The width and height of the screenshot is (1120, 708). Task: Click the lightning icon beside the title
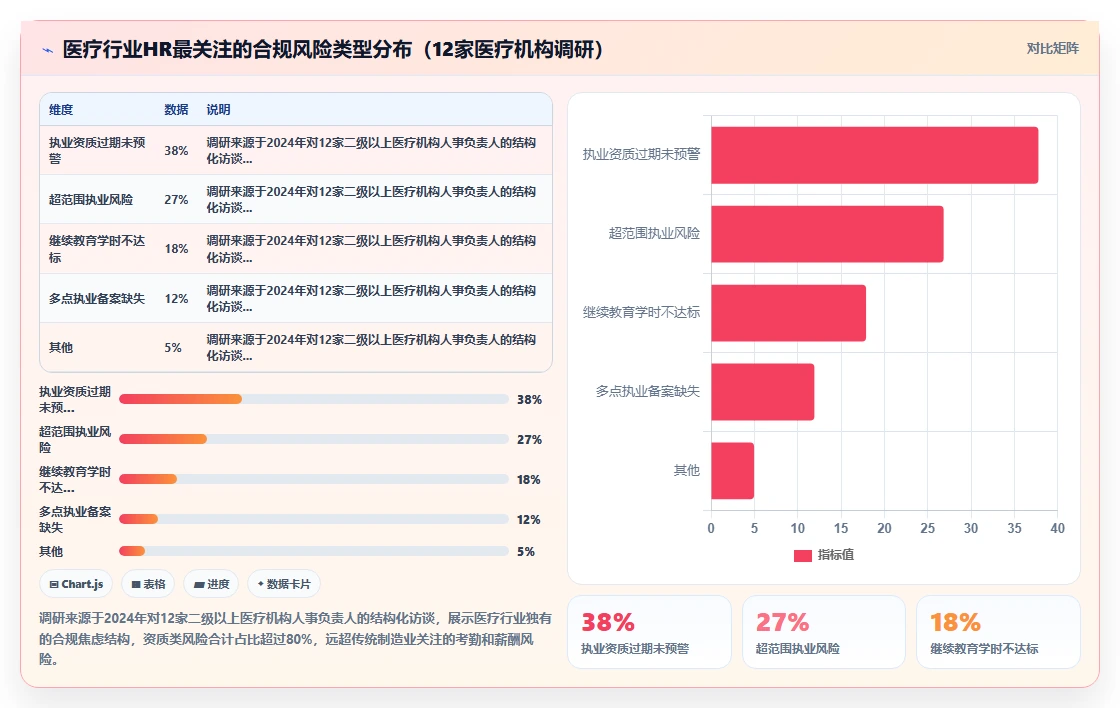pos(48,50)
